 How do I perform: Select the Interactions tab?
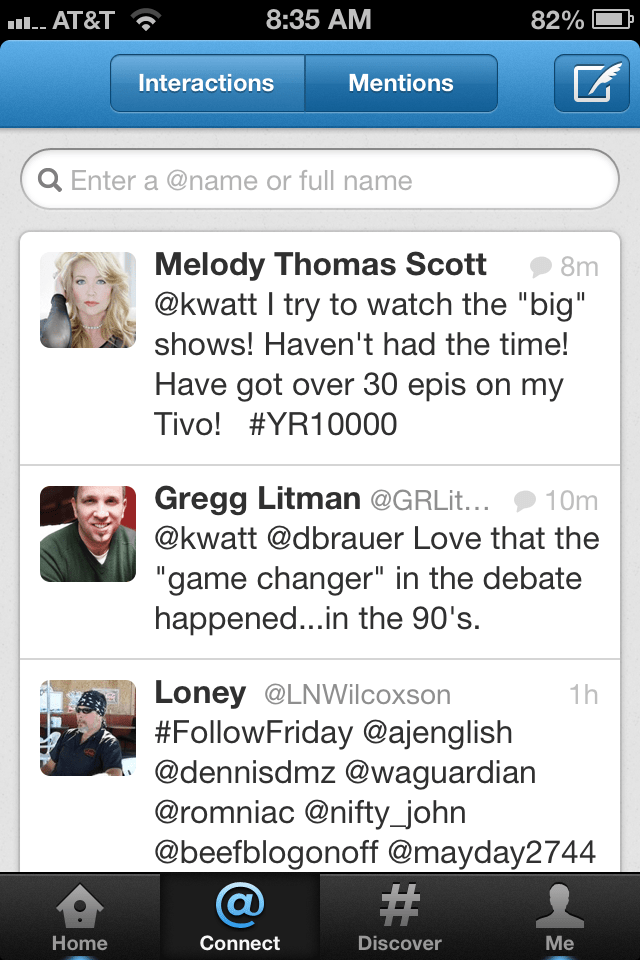pos(207,84)
